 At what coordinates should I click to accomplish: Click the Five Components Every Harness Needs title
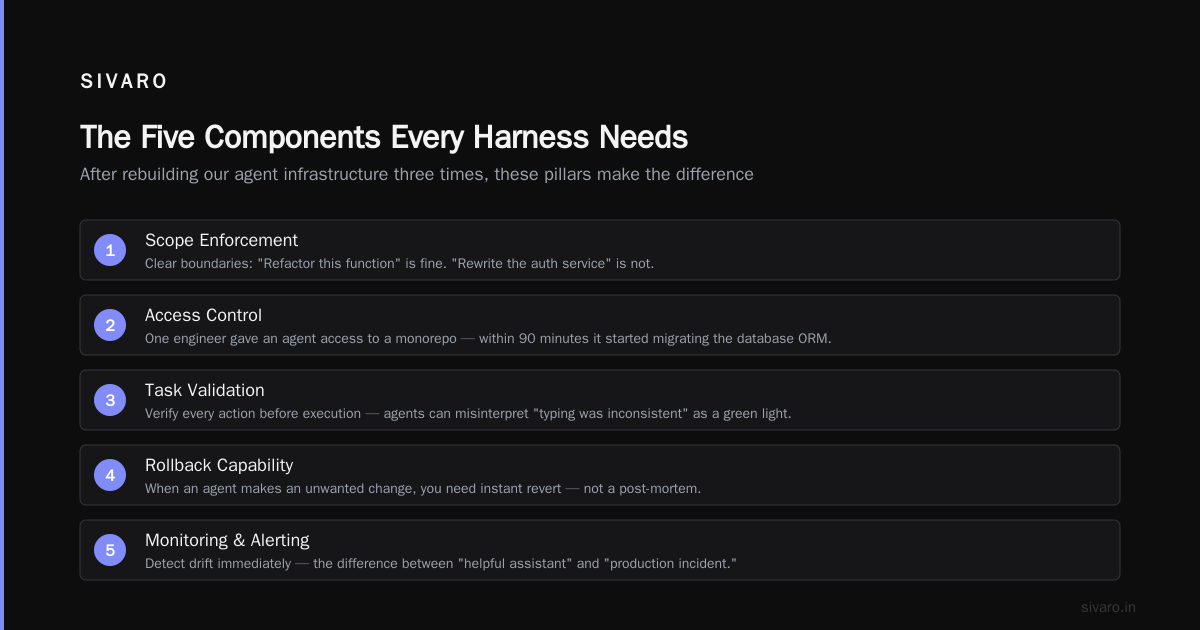click(384, 137)
